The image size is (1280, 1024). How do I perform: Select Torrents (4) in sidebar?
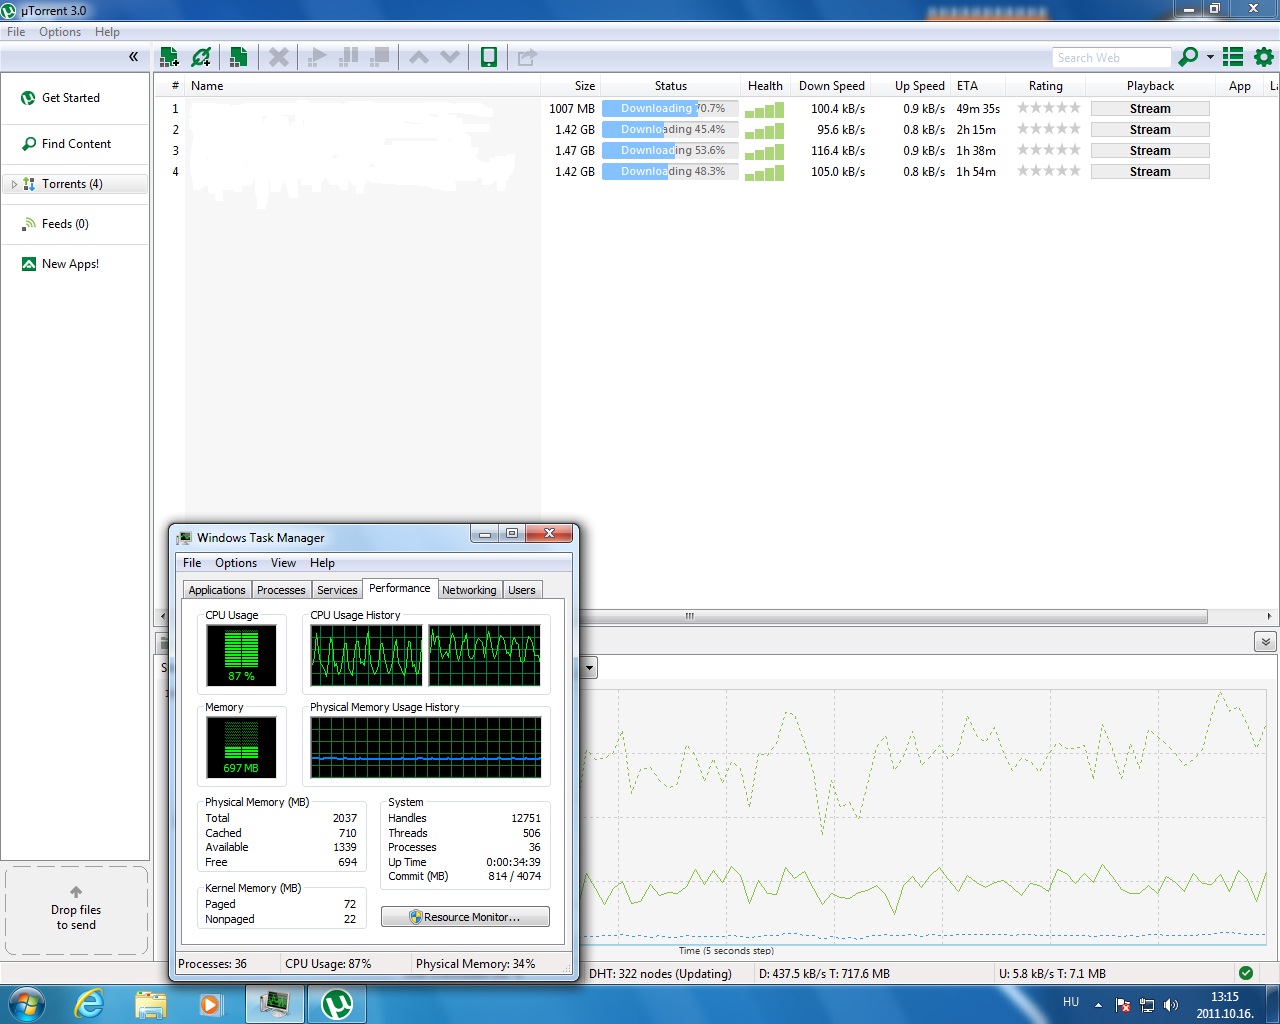coord(75,184)
